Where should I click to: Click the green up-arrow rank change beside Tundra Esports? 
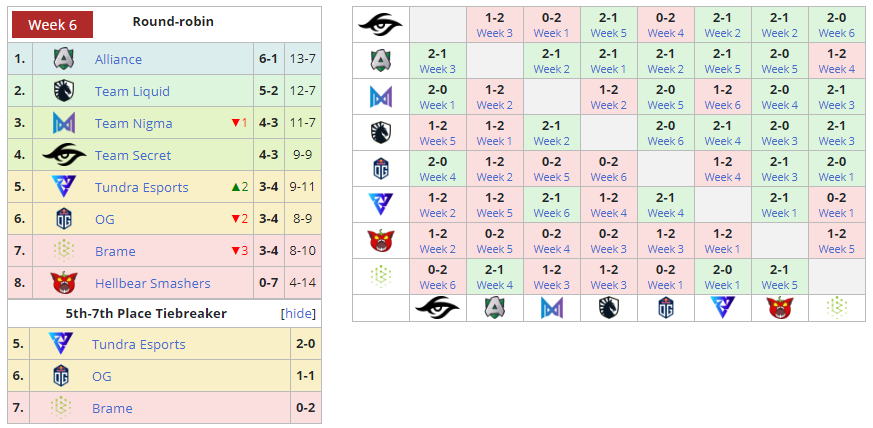(239, 187)
